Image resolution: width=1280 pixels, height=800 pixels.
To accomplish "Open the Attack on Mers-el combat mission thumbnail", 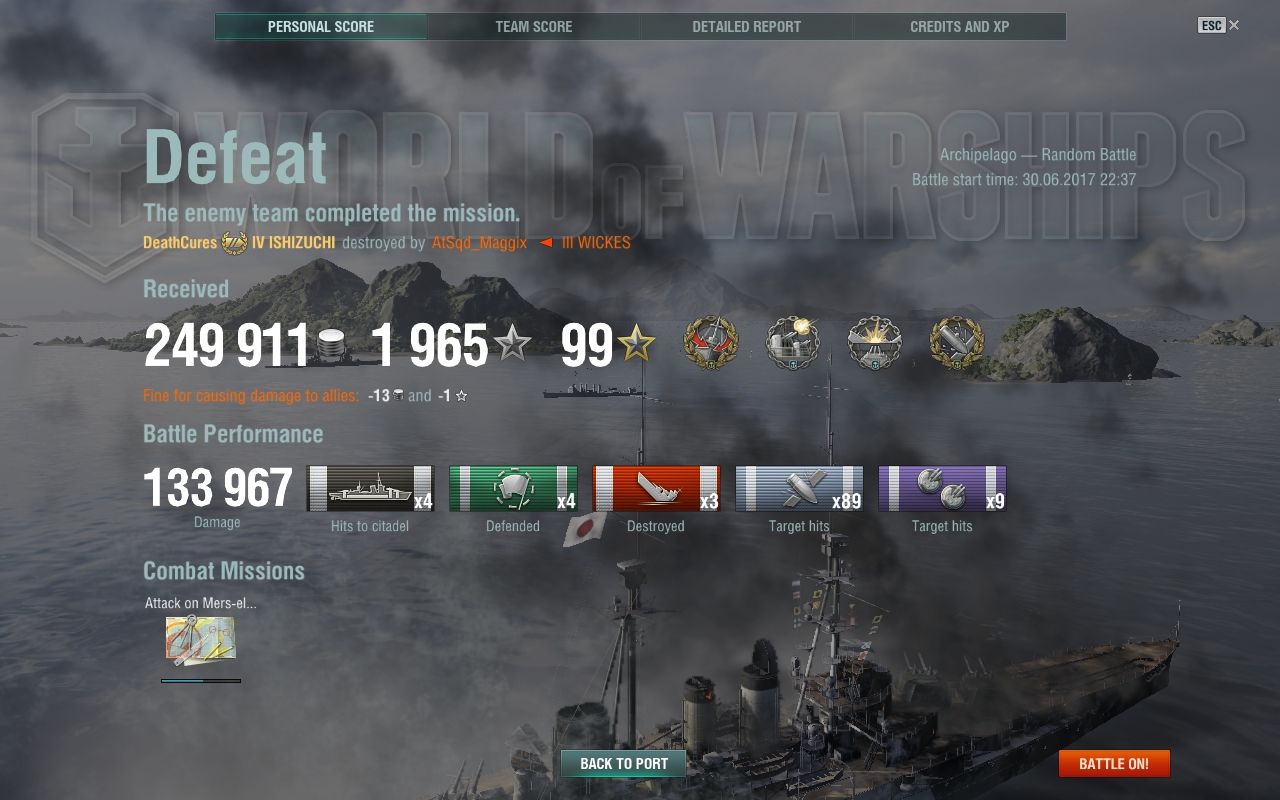I will click(x=201, y=641).
